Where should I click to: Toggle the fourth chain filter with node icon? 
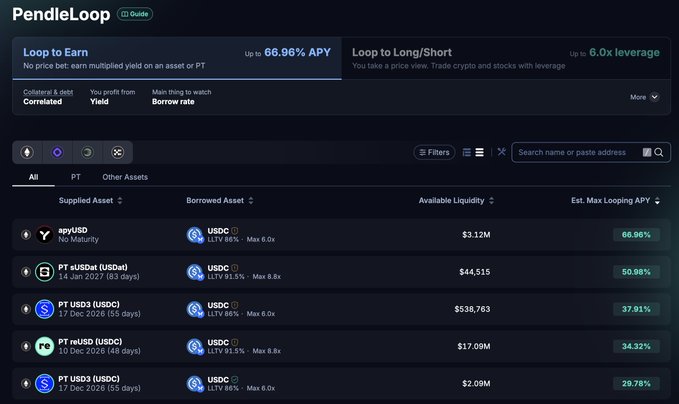(117, 152)
